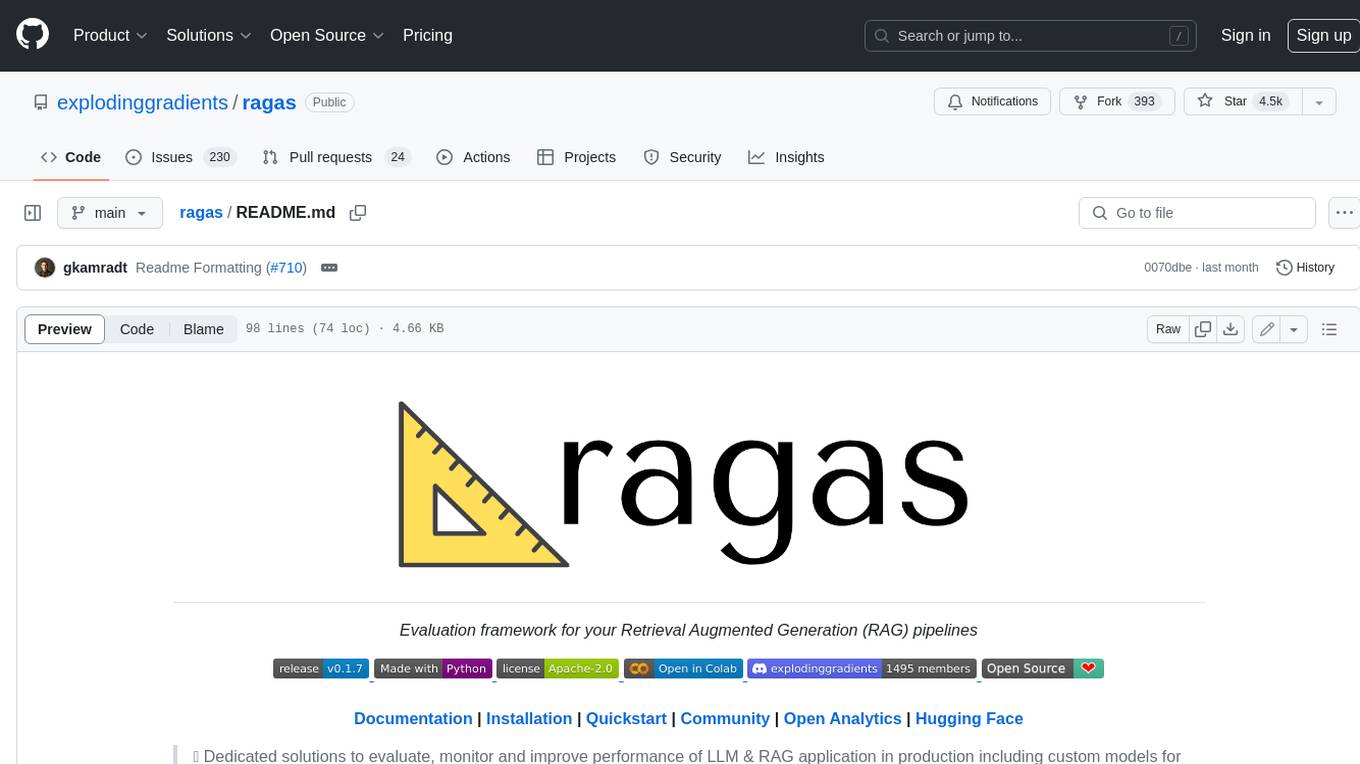Click the release v0.1.7 badge

[321, 668]
